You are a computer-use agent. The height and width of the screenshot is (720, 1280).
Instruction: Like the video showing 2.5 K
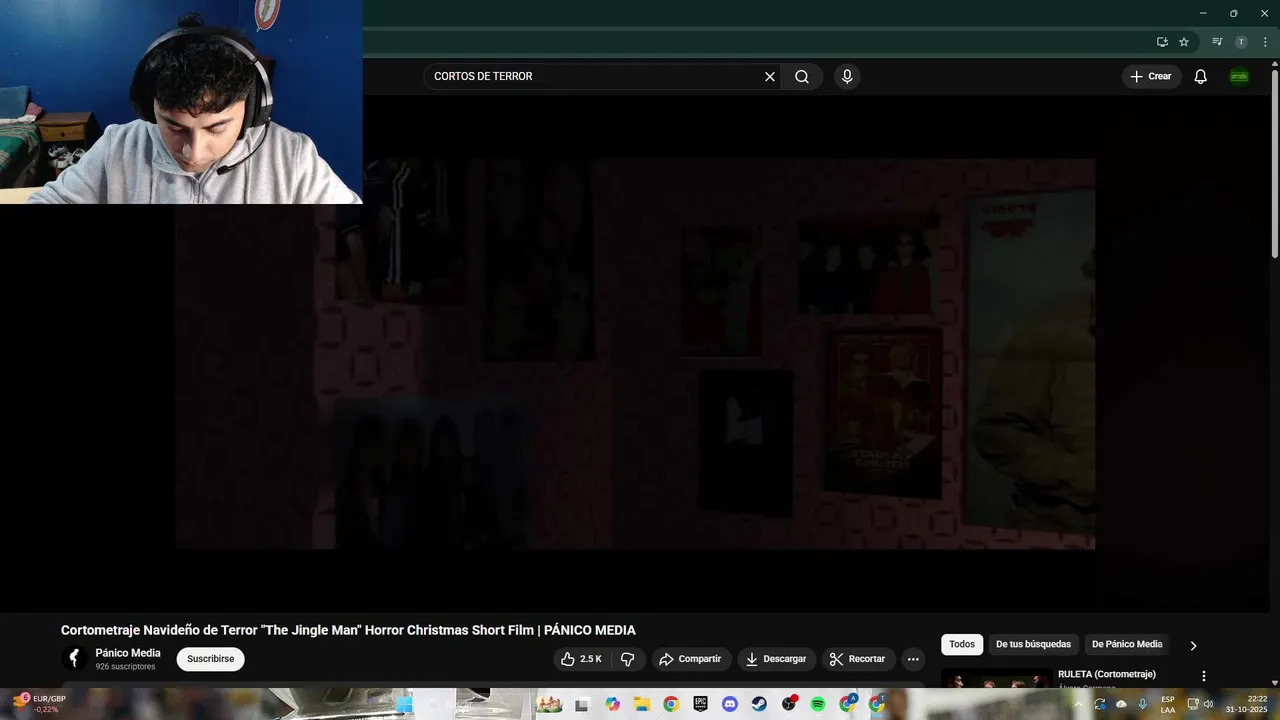pos(581,659)
